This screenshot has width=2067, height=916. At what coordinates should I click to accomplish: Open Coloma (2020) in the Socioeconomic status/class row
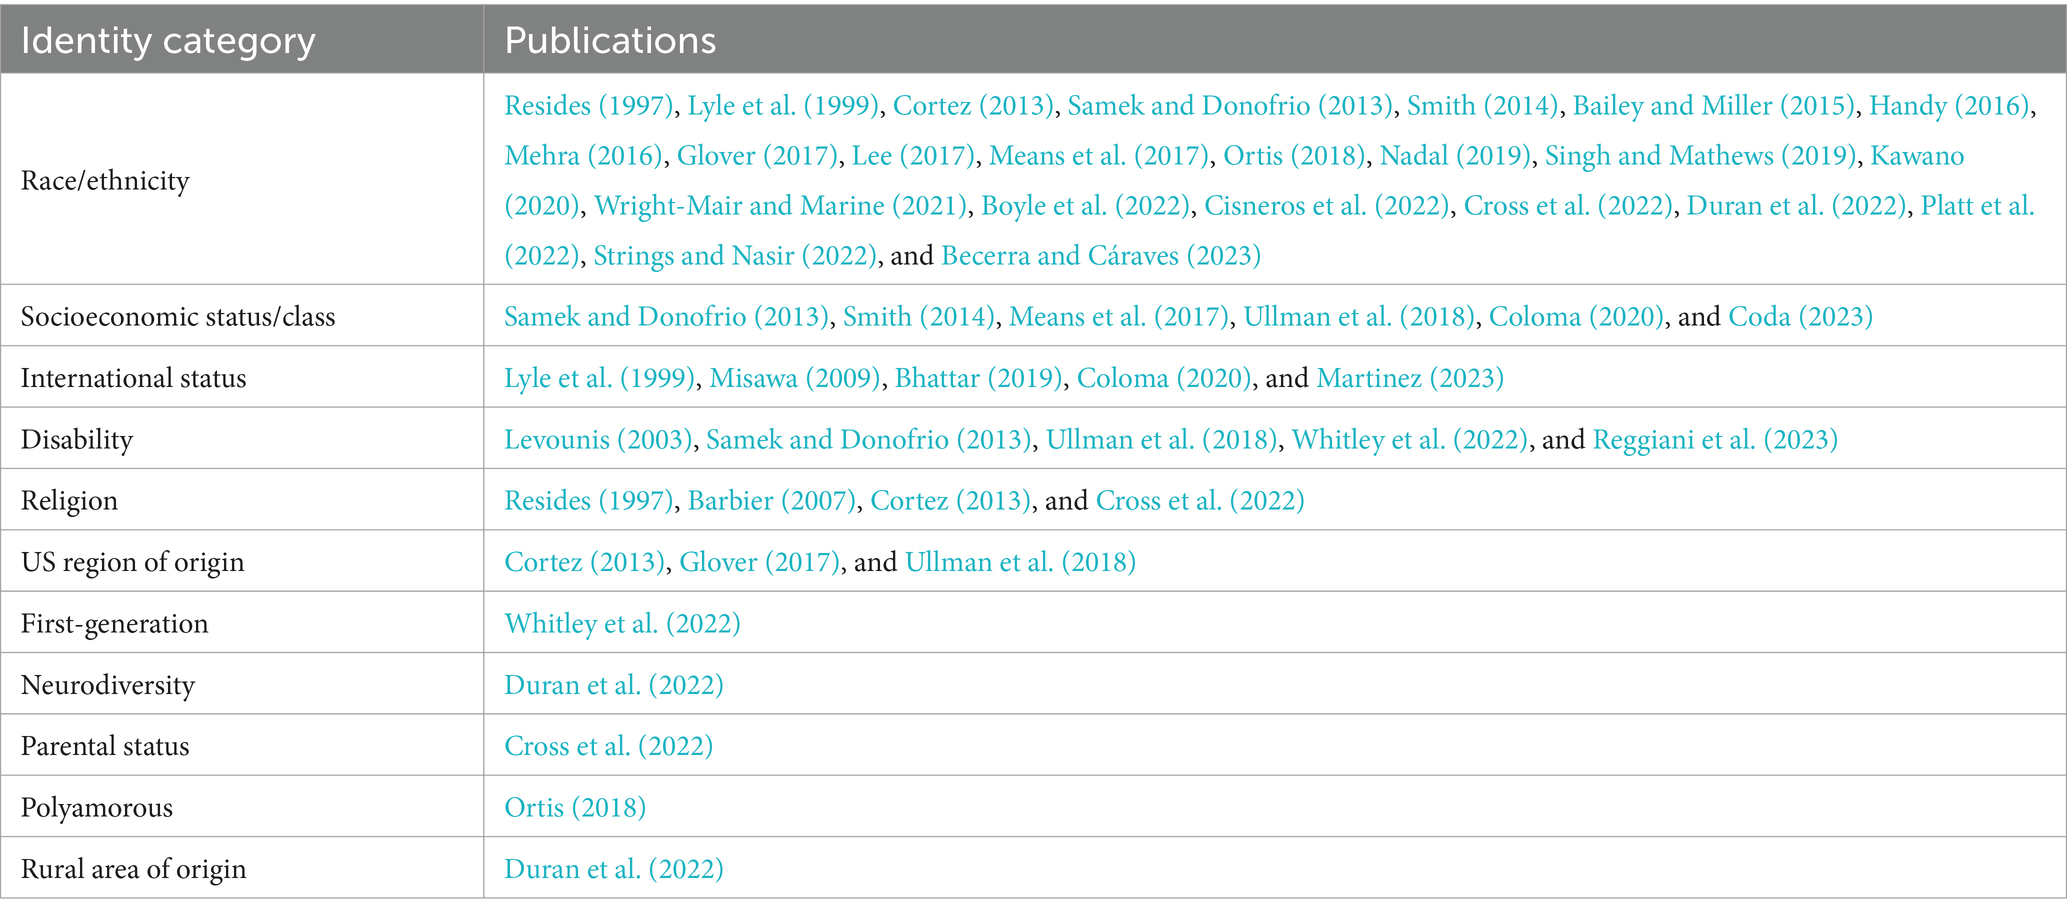(x=1576, y=317)
